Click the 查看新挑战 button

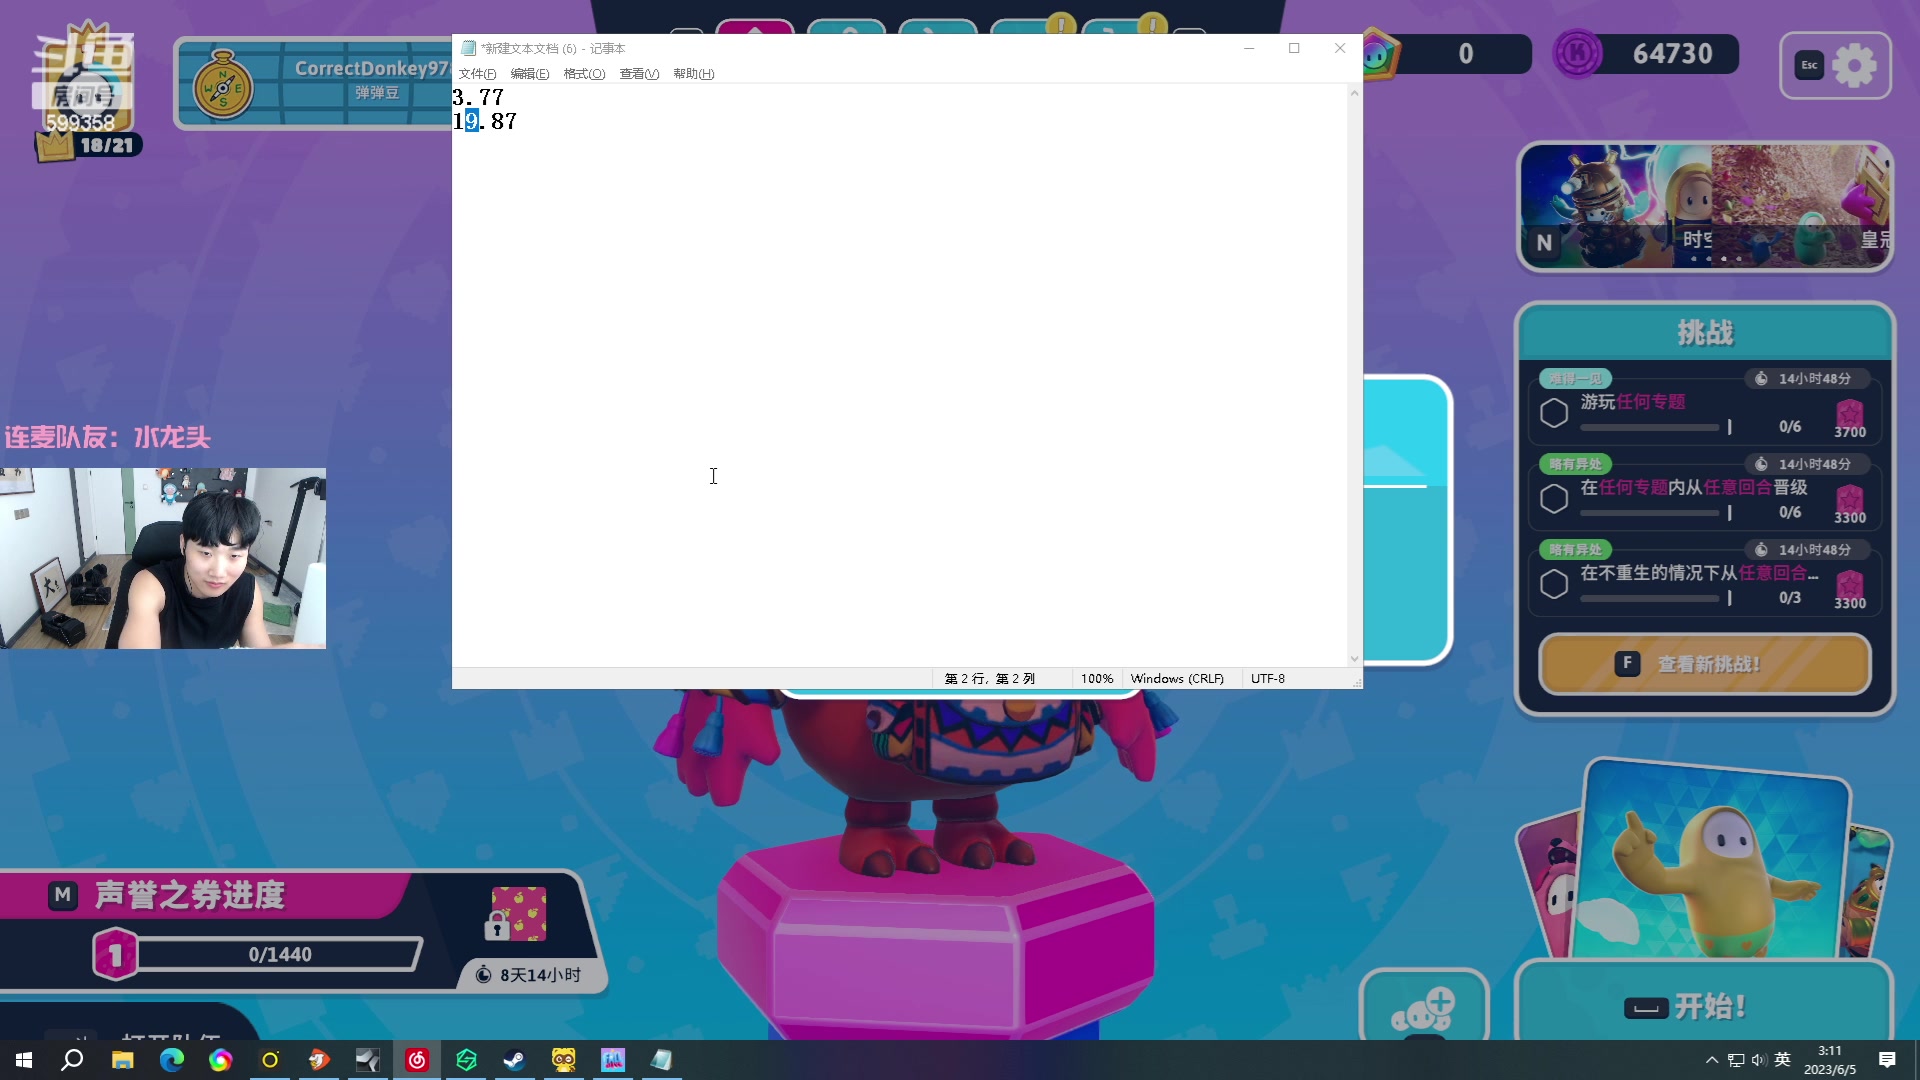pyautogui.click(x=1705, y=664)
